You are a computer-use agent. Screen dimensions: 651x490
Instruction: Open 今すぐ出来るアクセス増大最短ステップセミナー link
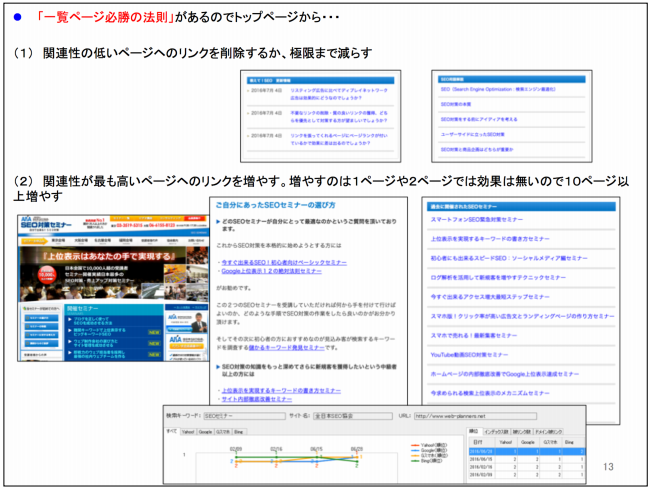pos(490,296)
